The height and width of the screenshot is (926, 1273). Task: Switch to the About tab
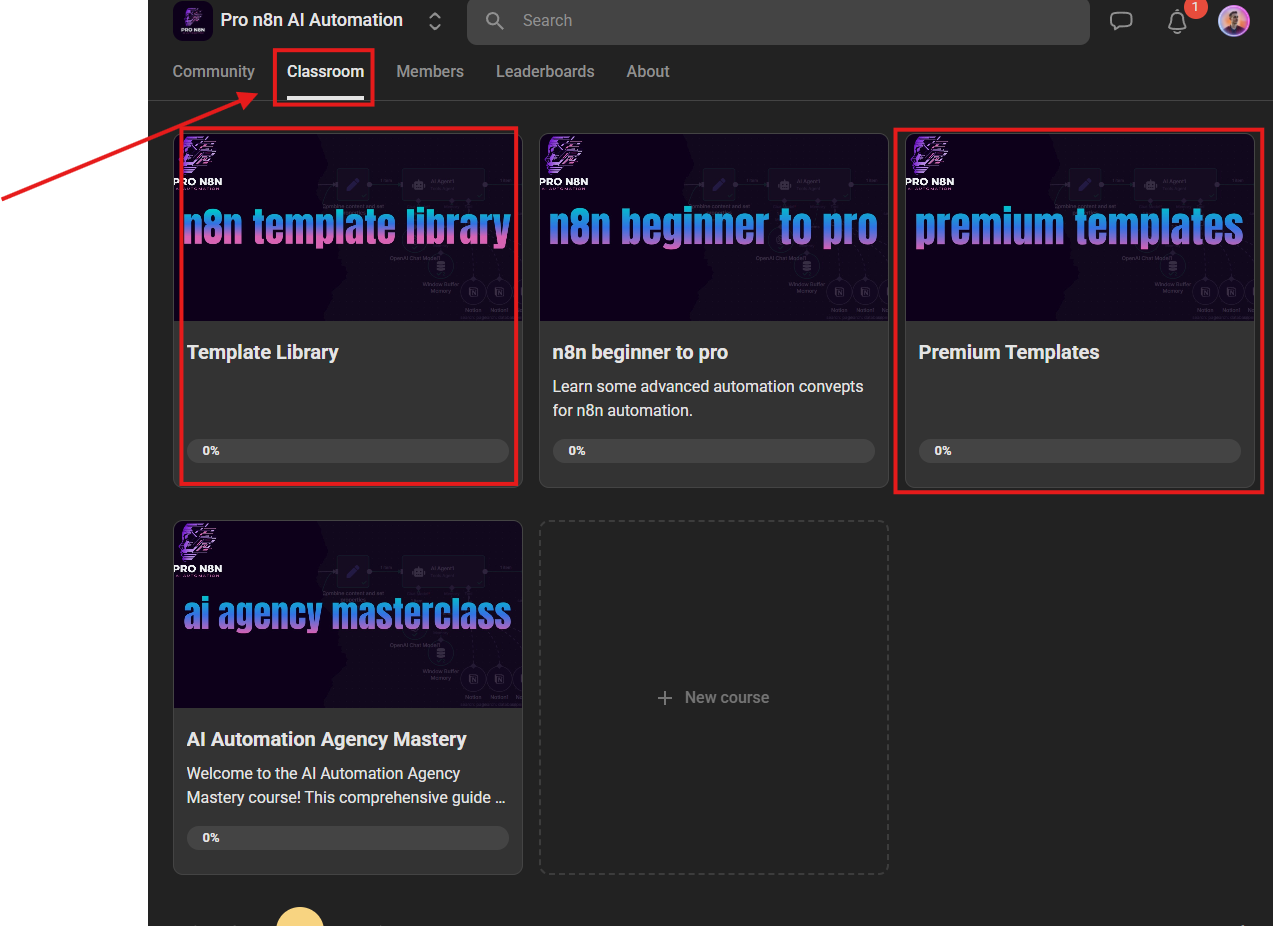[x=648, y=72]
